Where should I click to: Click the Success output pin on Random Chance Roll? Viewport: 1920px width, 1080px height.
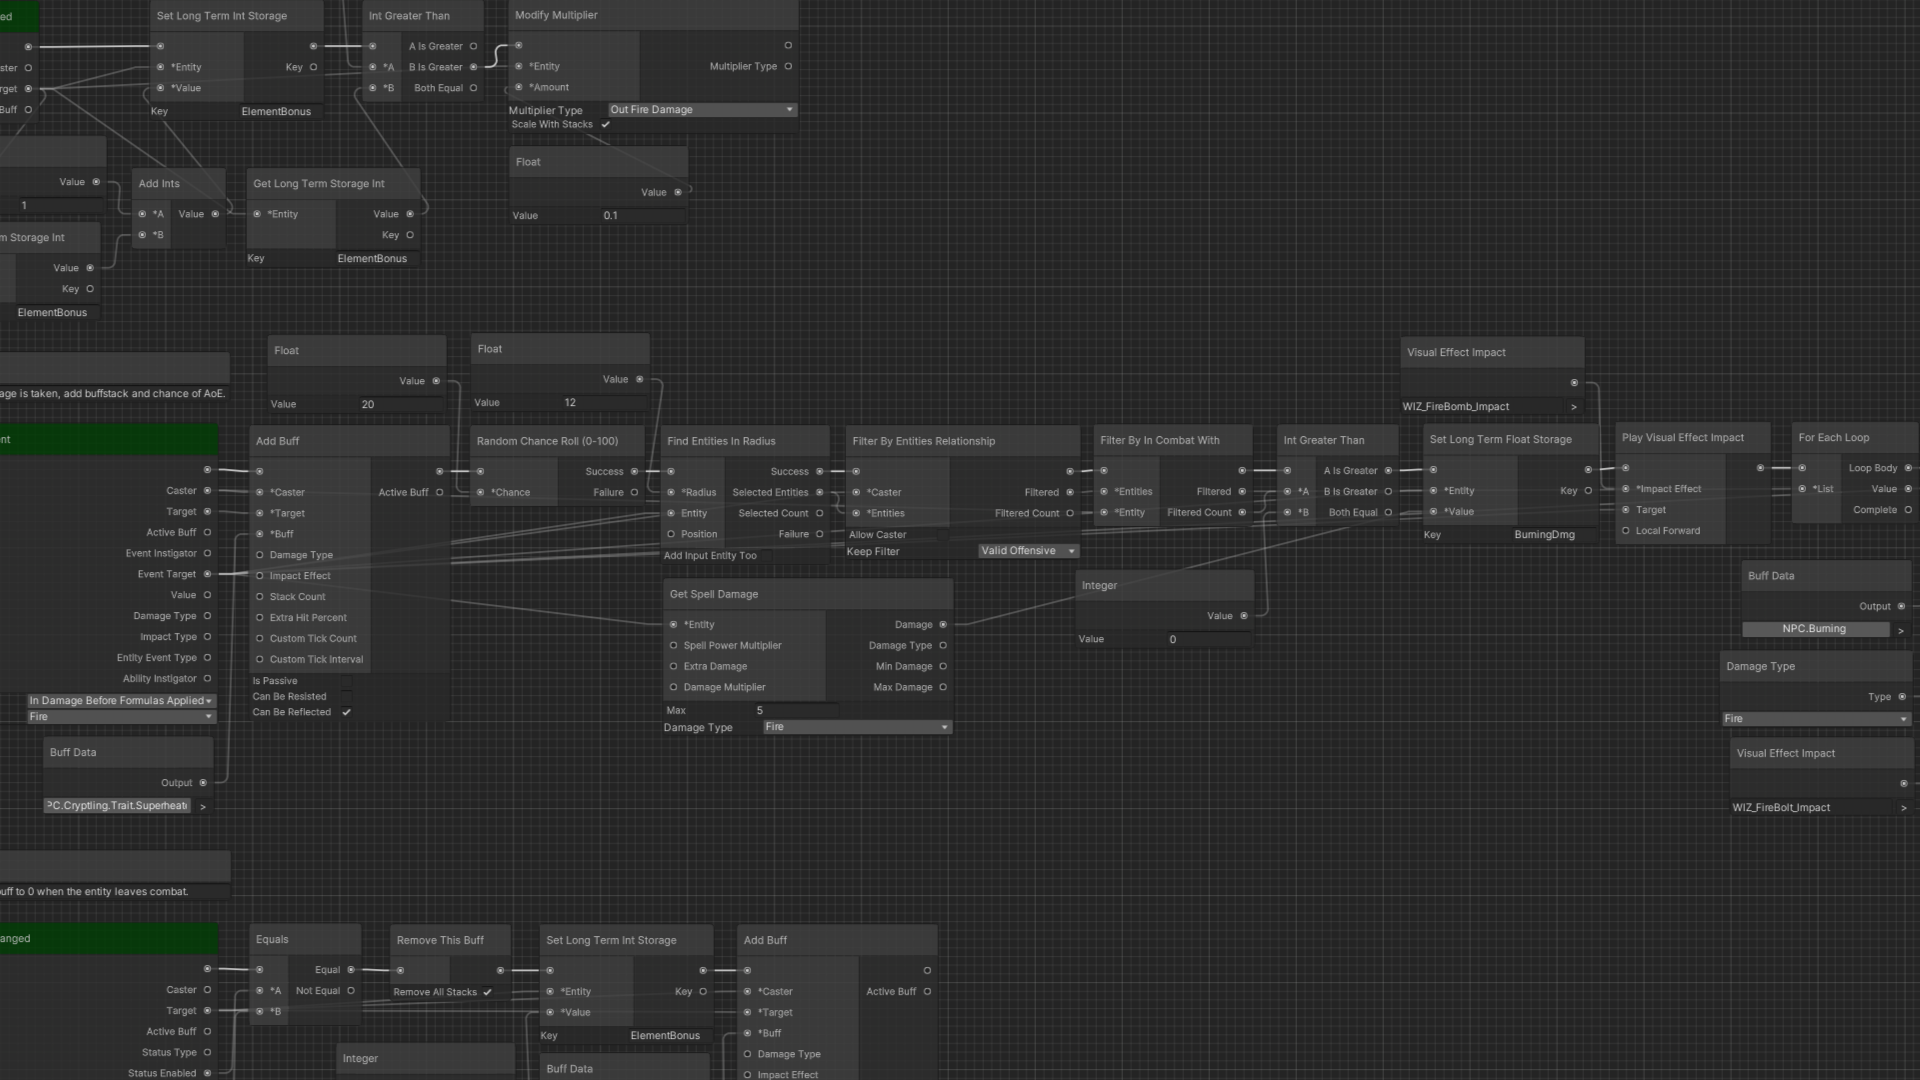[x=634, y=471]
